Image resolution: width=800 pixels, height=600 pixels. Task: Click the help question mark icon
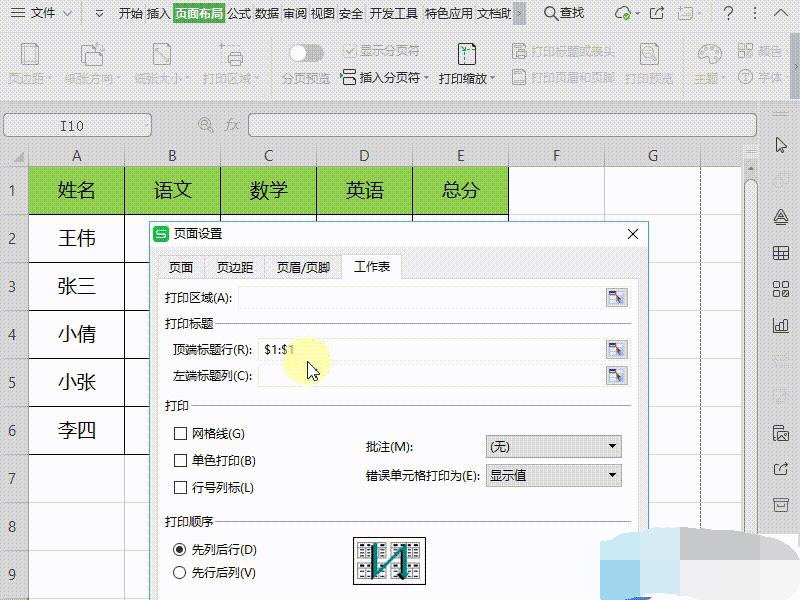pos(729,13)
